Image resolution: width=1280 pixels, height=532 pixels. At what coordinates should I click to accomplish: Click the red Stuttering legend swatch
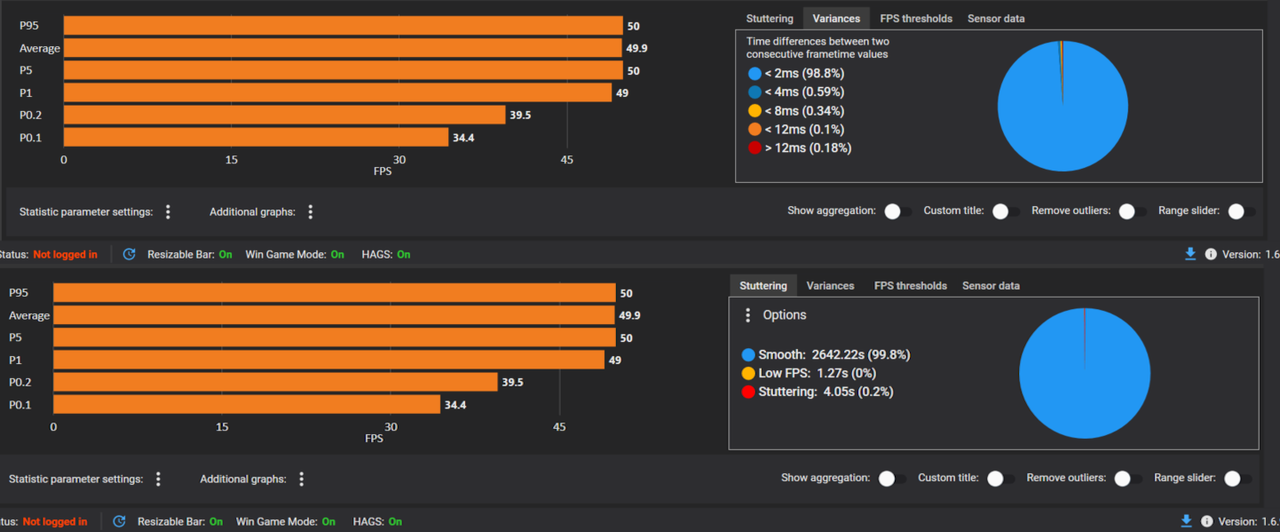(x=748, y=392)
